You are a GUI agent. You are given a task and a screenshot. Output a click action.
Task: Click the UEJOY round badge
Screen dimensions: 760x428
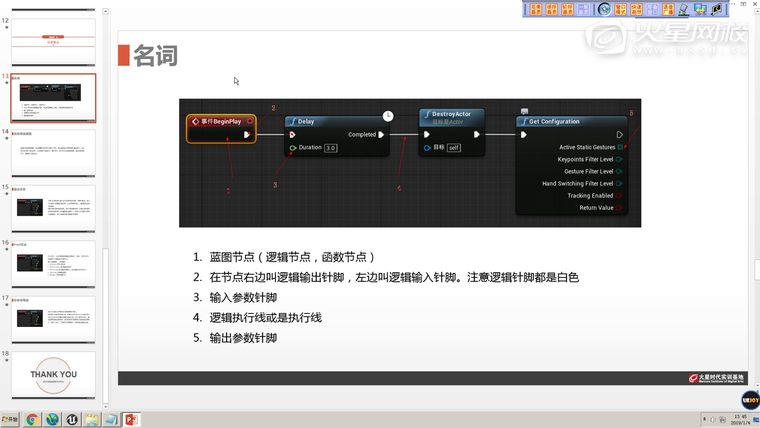click(x=748, y=399)
